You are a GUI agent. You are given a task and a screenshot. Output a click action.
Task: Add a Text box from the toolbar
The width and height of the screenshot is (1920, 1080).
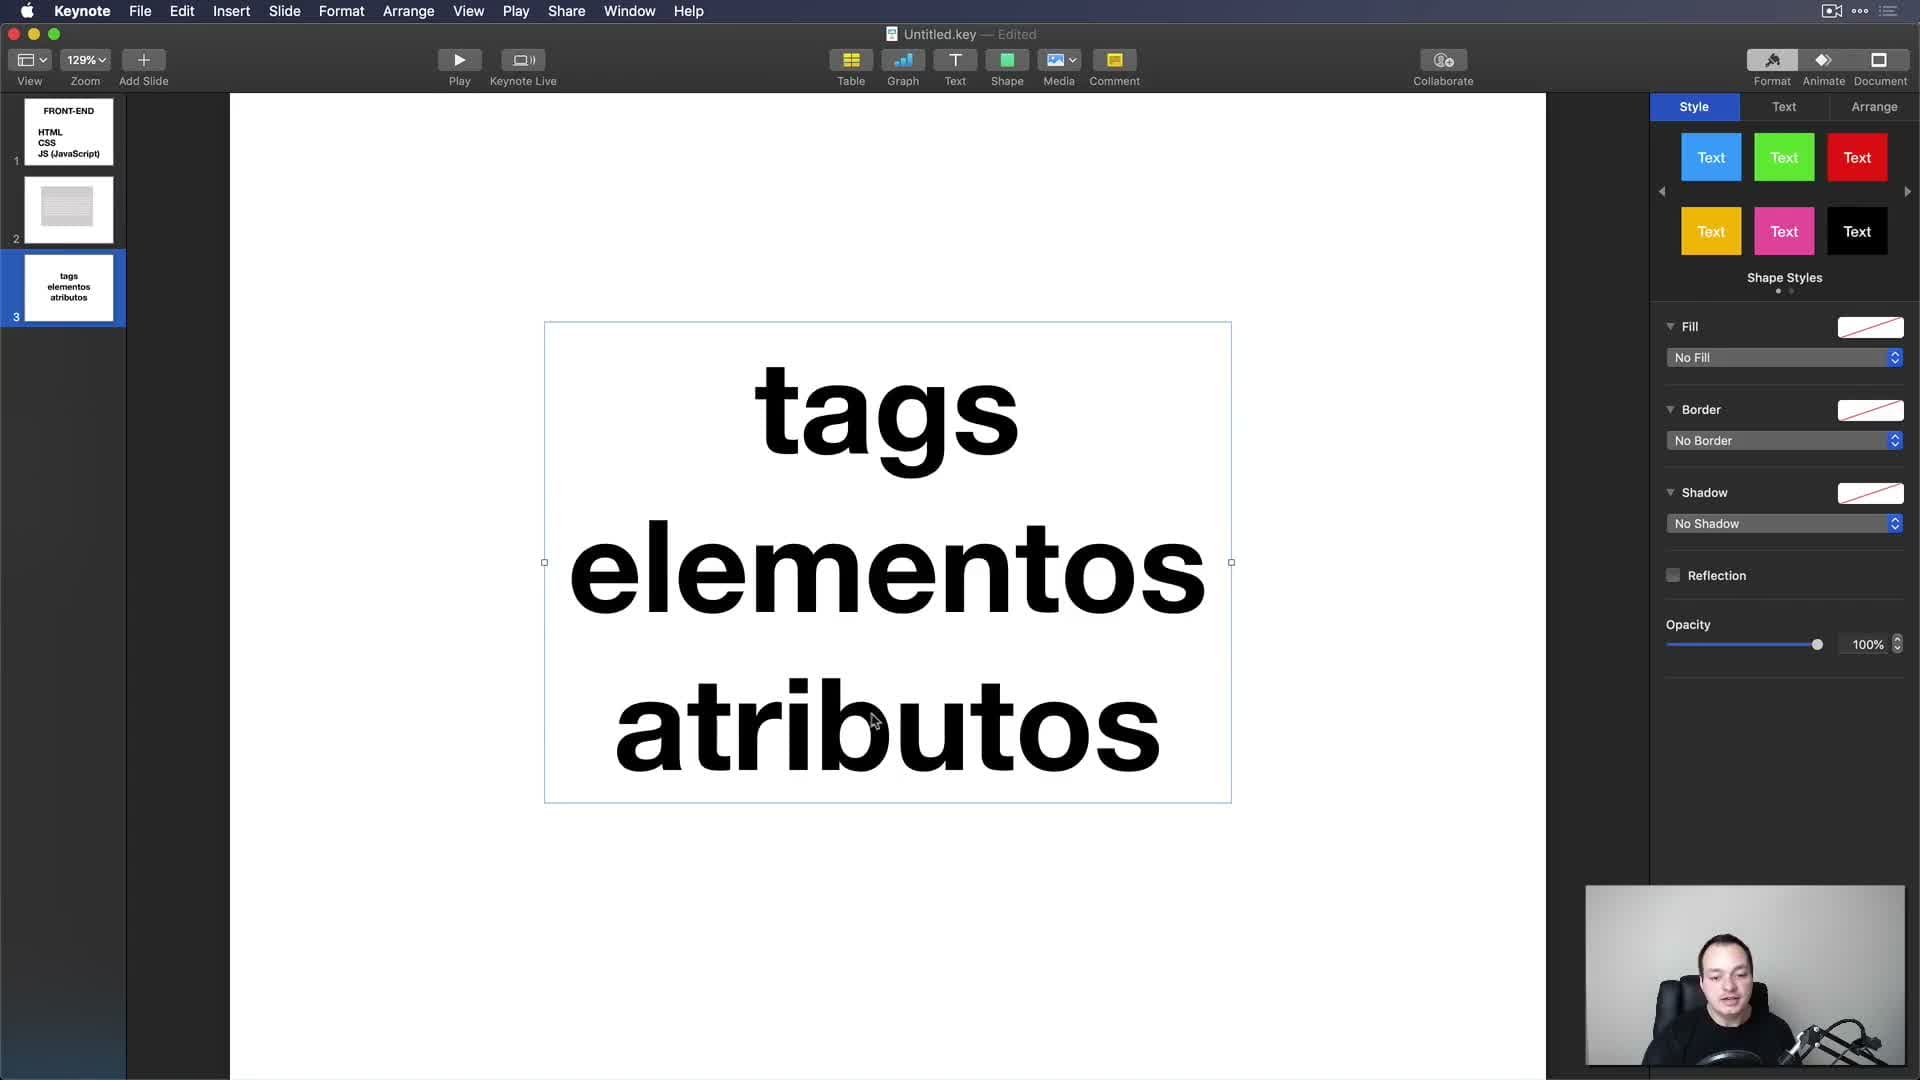tap(955, 60)
